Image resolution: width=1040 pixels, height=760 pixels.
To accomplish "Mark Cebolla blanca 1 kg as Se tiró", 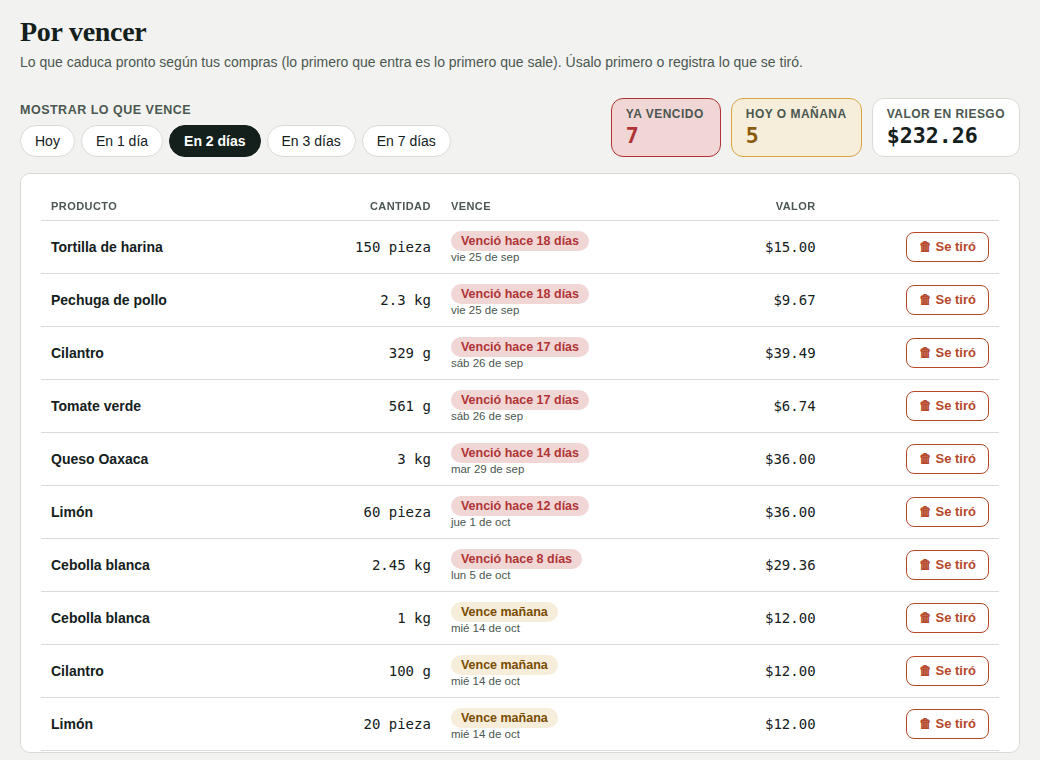I will click(x=947, y=618).
